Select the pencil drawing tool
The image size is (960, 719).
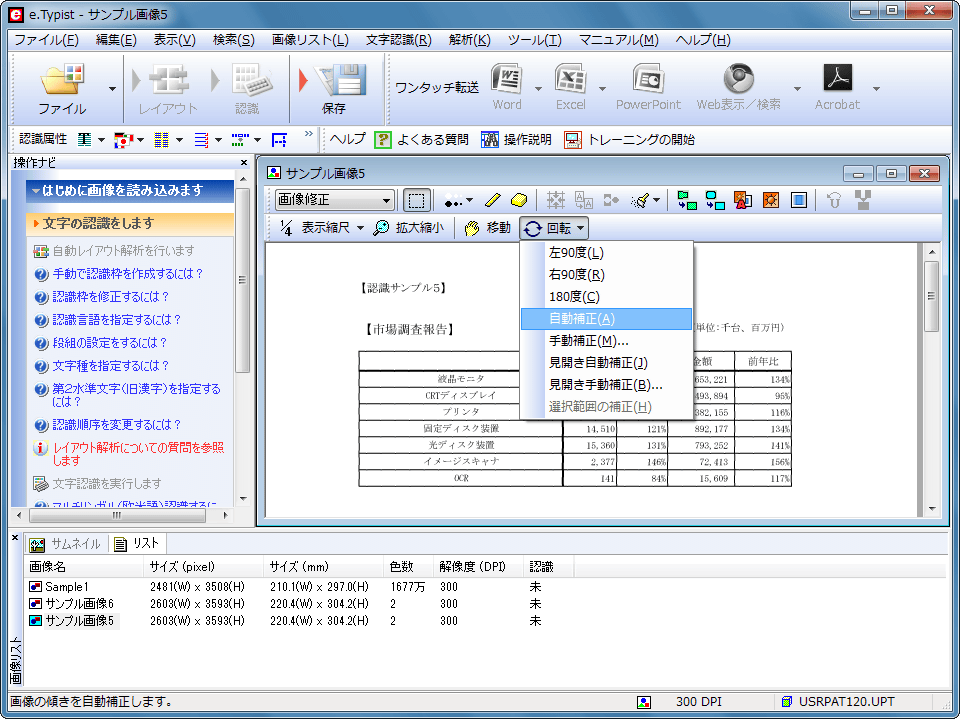coord(493,200)
